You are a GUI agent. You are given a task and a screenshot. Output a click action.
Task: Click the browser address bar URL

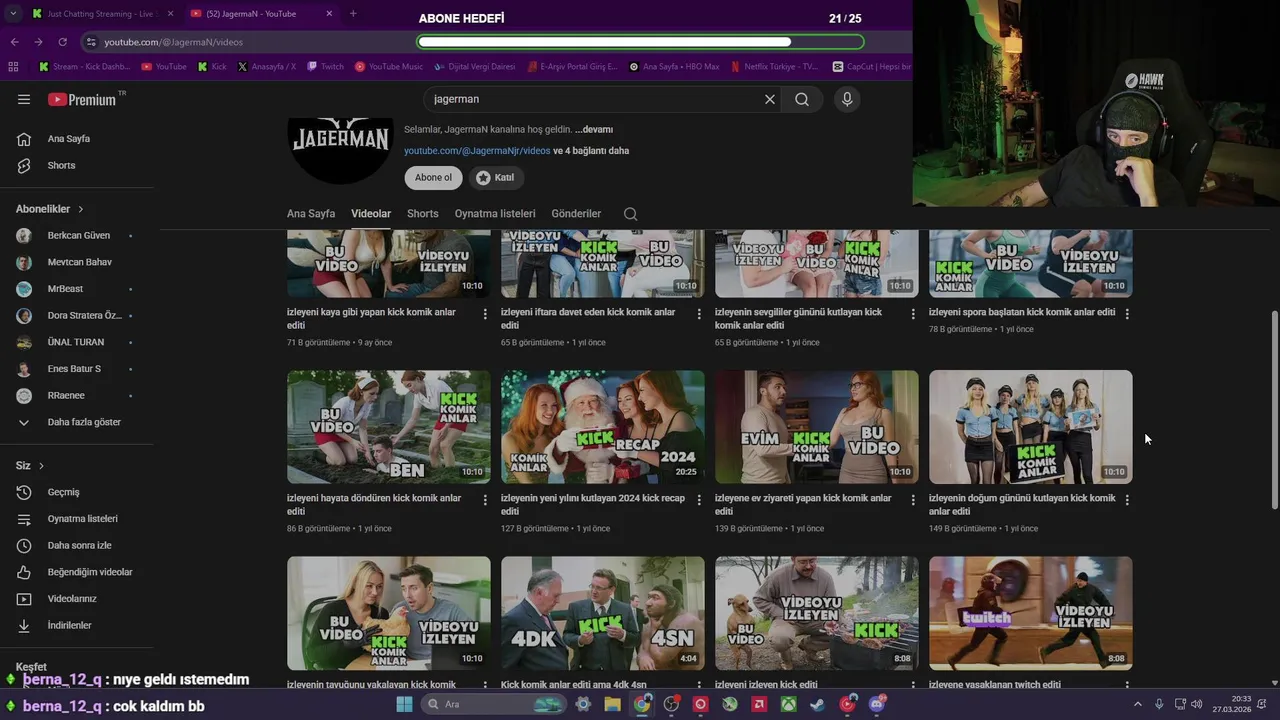point(174,42)
